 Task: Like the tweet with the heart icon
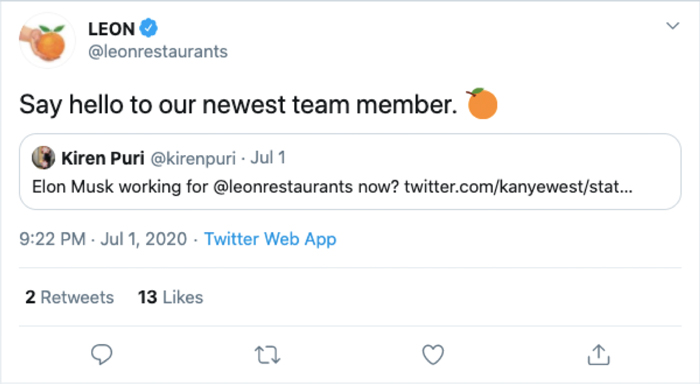point(433,355)
